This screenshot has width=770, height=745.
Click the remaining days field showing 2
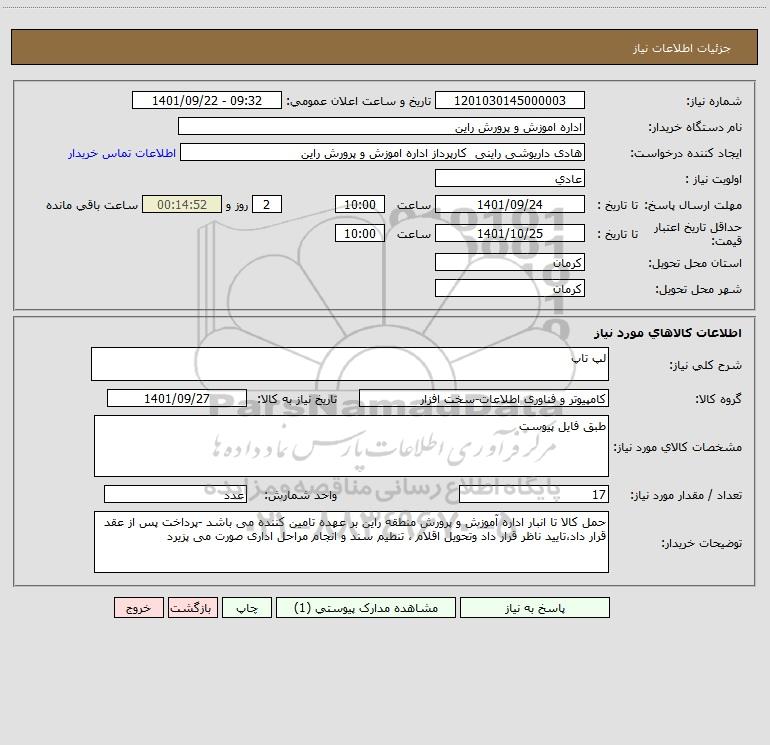[267, 204]
